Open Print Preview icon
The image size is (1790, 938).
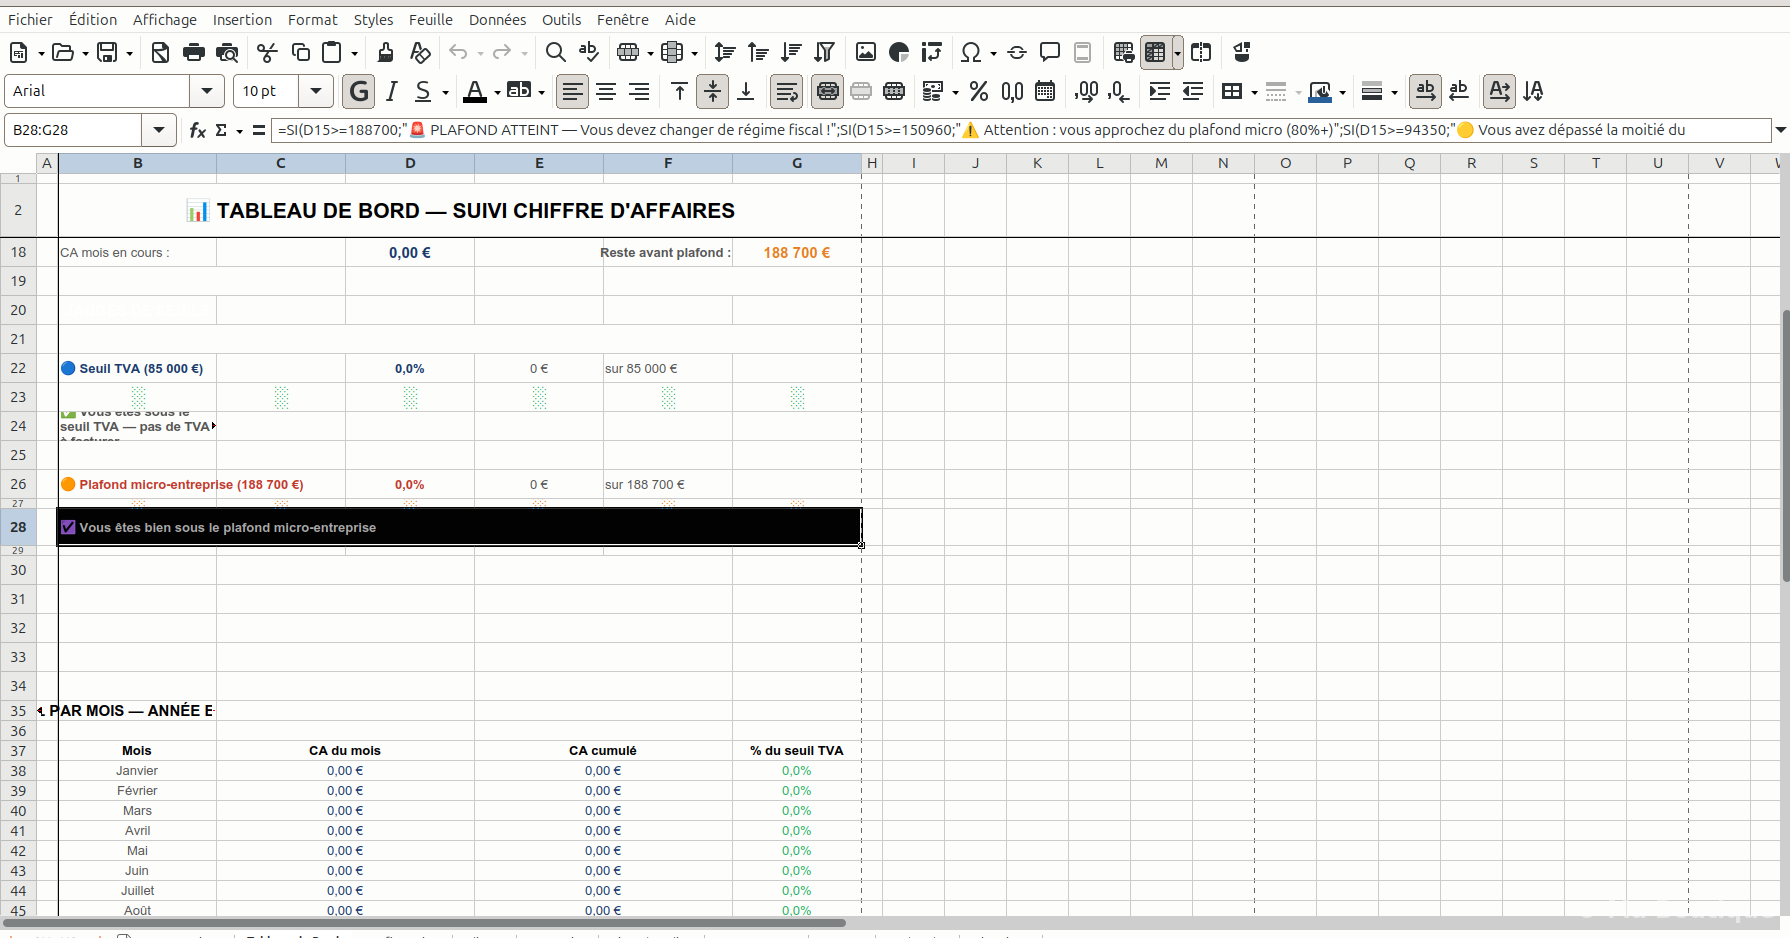tap(228, 52)
